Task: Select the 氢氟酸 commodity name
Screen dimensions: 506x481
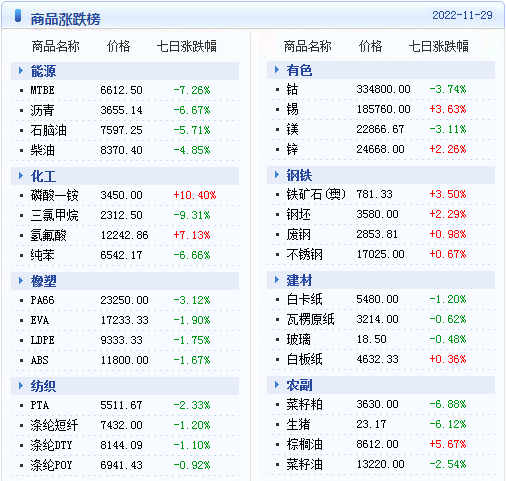Action: coord(48,235)
